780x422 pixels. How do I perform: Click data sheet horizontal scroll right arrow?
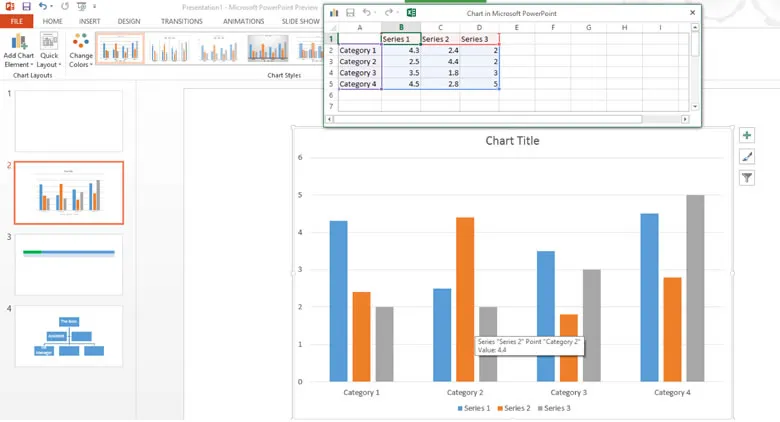tap(685, 119)
